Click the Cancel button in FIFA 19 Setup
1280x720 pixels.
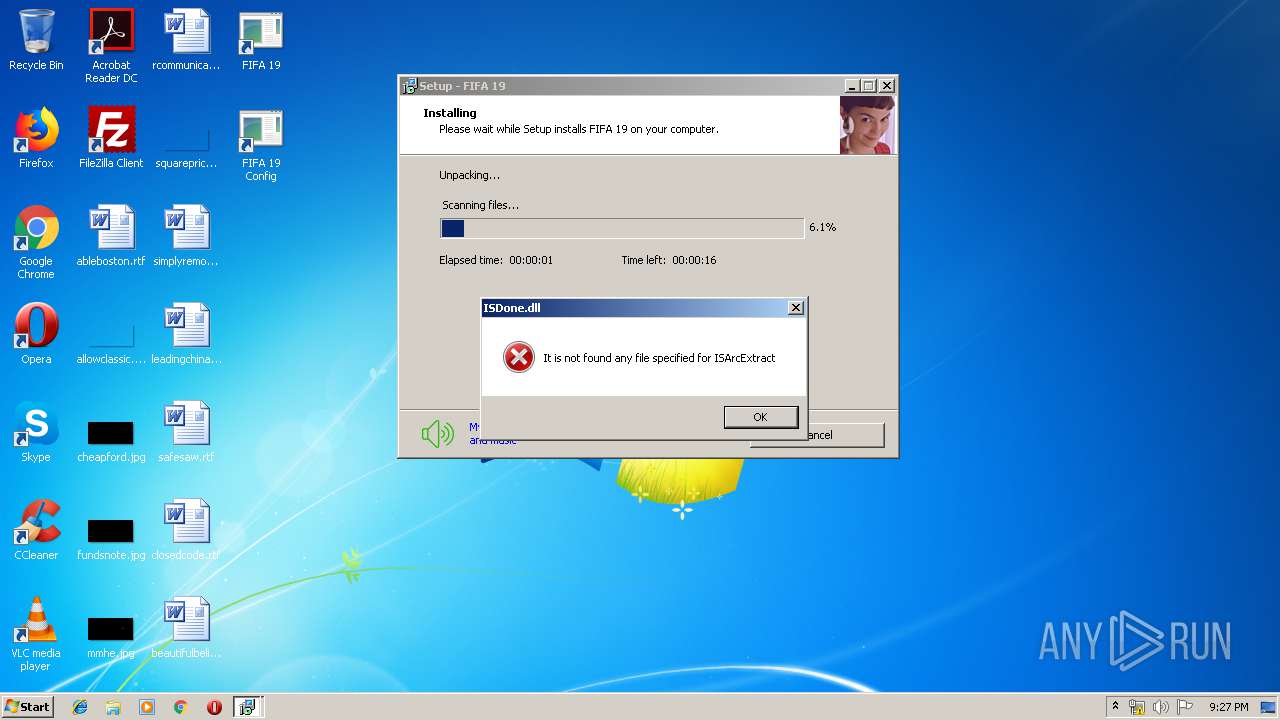tap(845, 435)
